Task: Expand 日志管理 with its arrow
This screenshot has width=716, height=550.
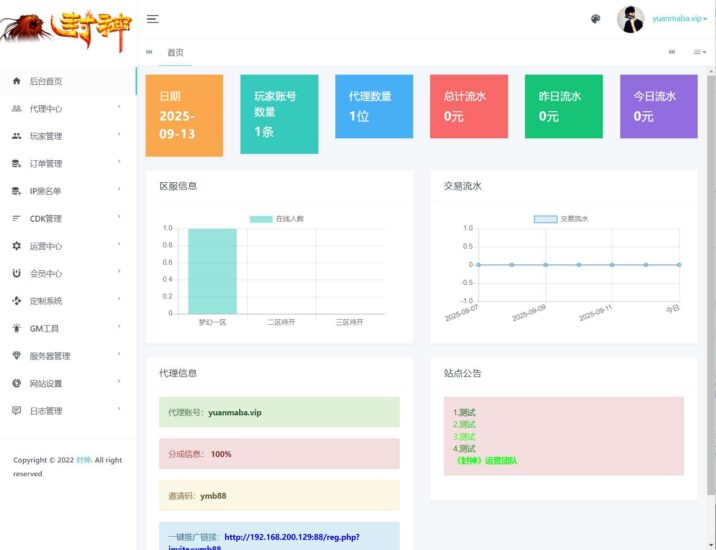Action: (x=119, y=409)
